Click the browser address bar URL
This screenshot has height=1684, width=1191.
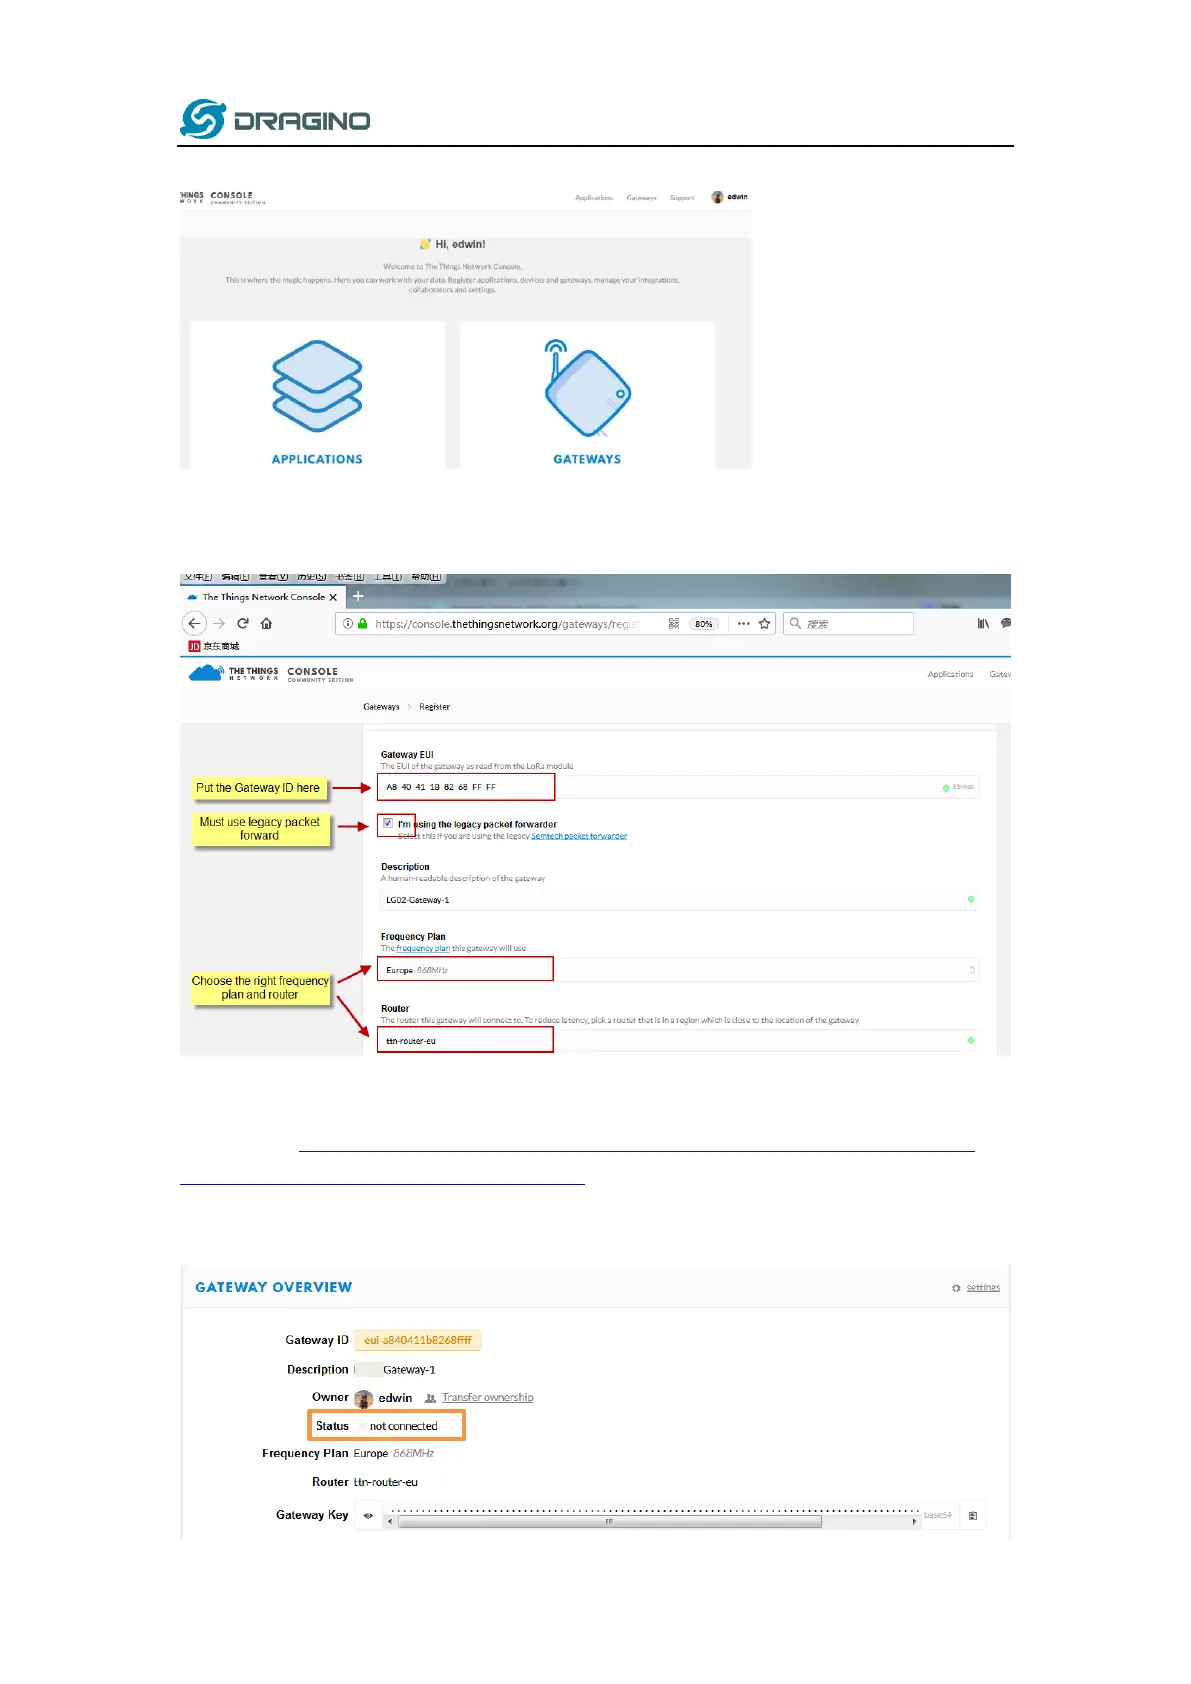[x=507, y=623]
